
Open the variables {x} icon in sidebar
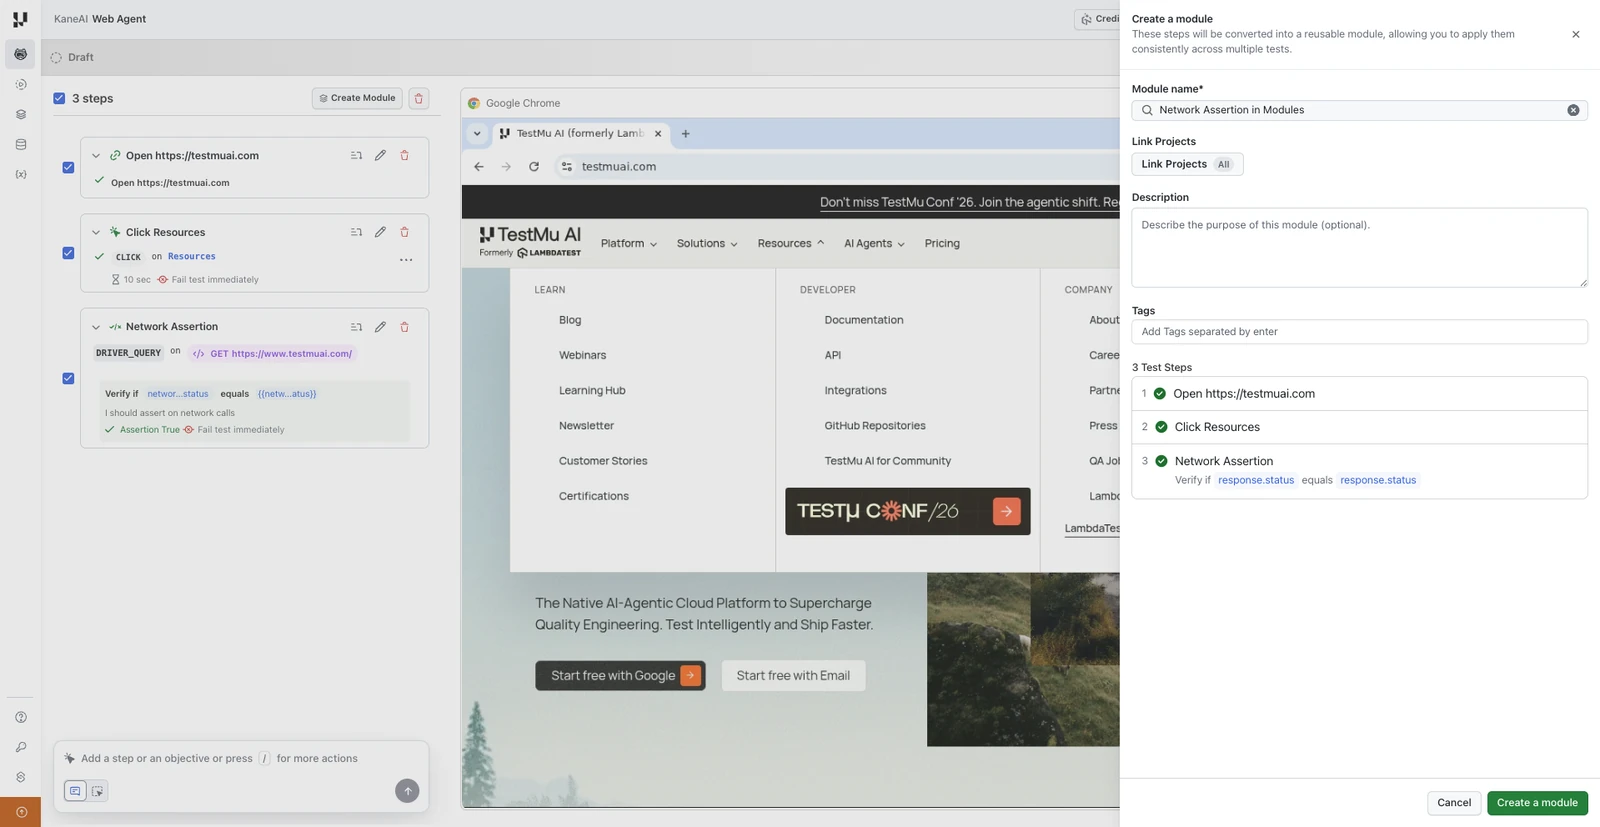[x=20, y=175]
